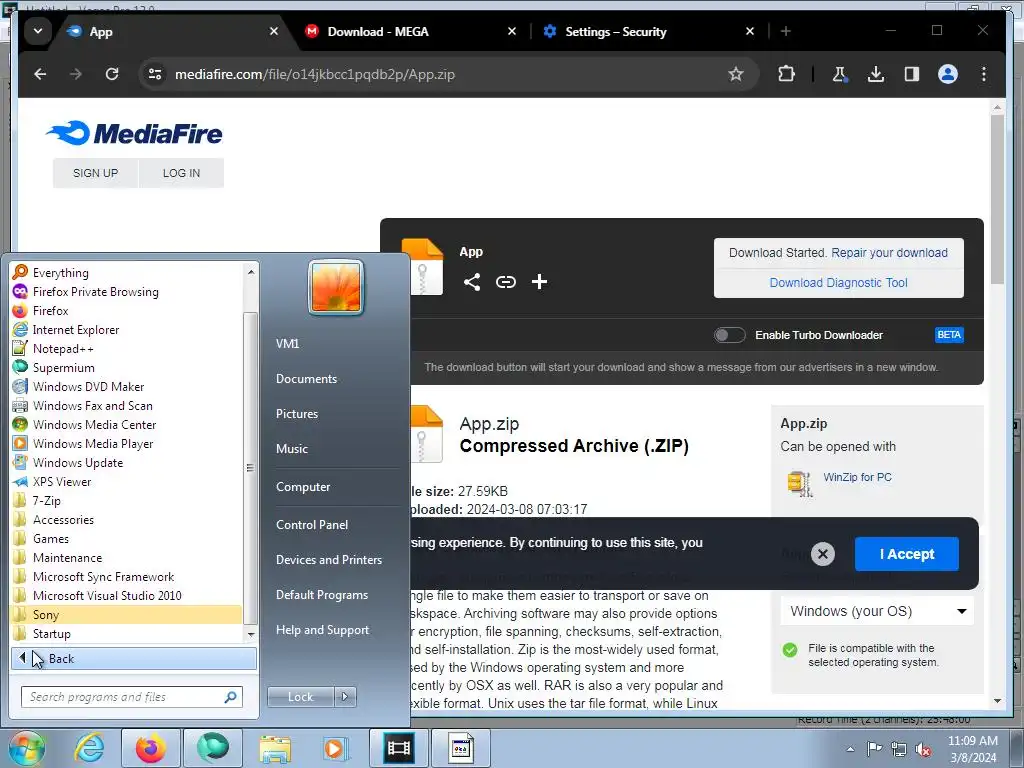Open Download Diagnostic Tool link
Viewport: 1024px width, 768px height.
click(838, 283)
